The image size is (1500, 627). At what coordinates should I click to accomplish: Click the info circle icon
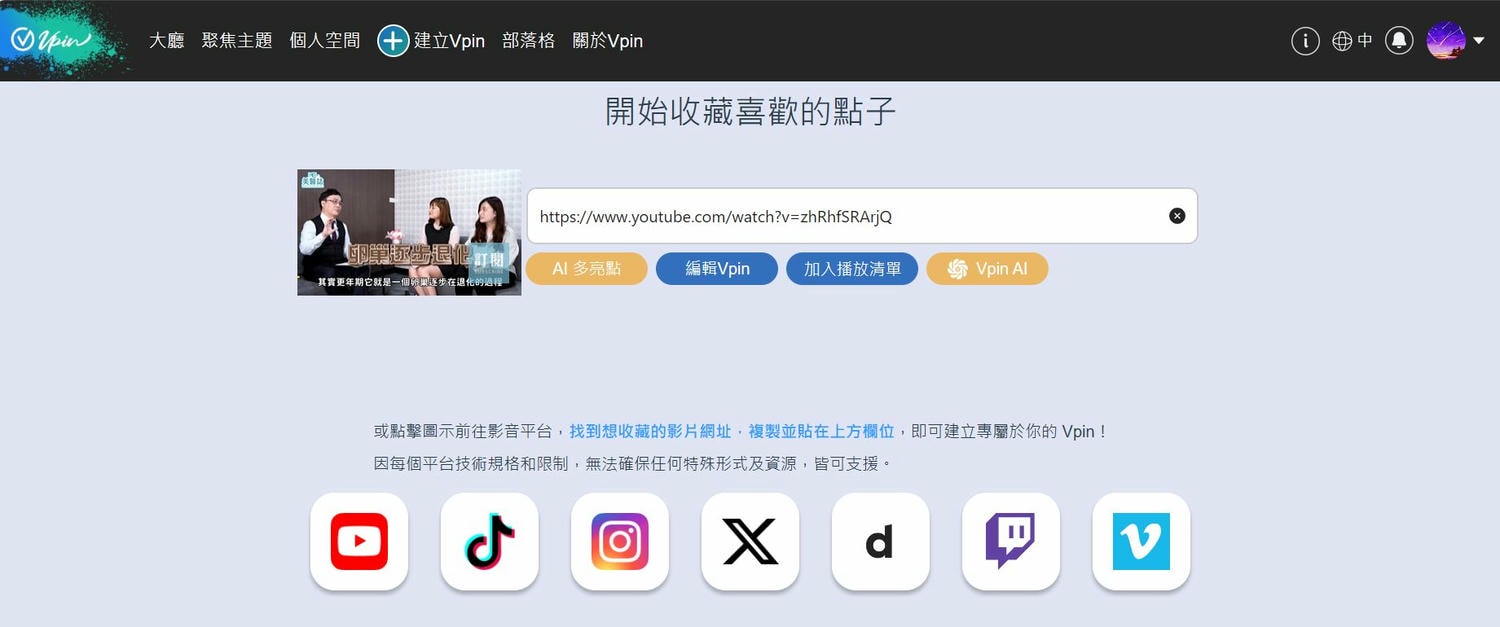click(x=1305, y=41)
